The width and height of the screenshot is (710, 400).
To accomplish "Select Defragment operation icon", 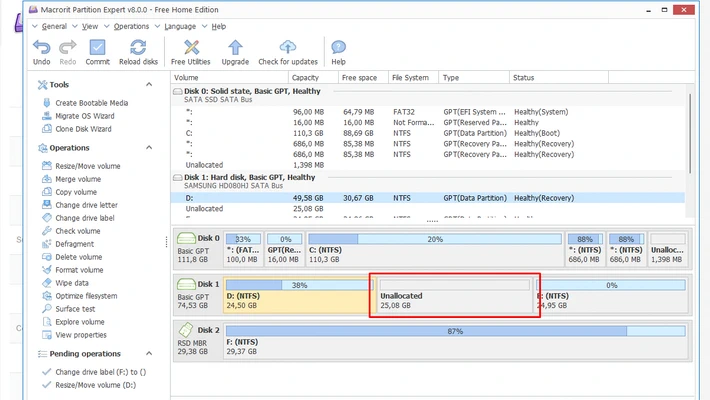I will (x=46, y=244).
